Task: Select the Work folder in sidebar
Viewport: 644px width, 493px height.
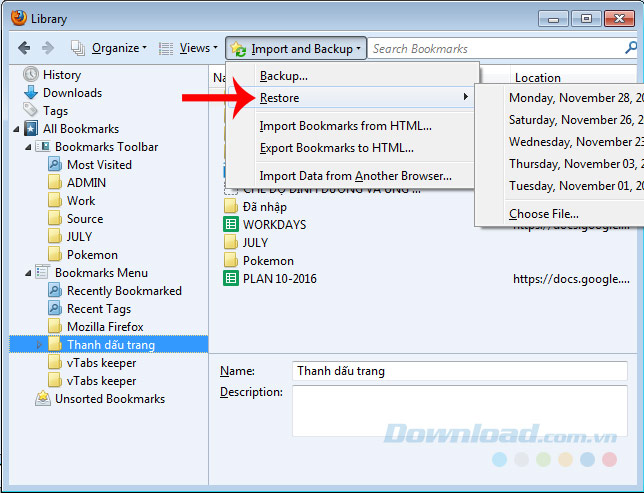Action: [x=81, y=201]
